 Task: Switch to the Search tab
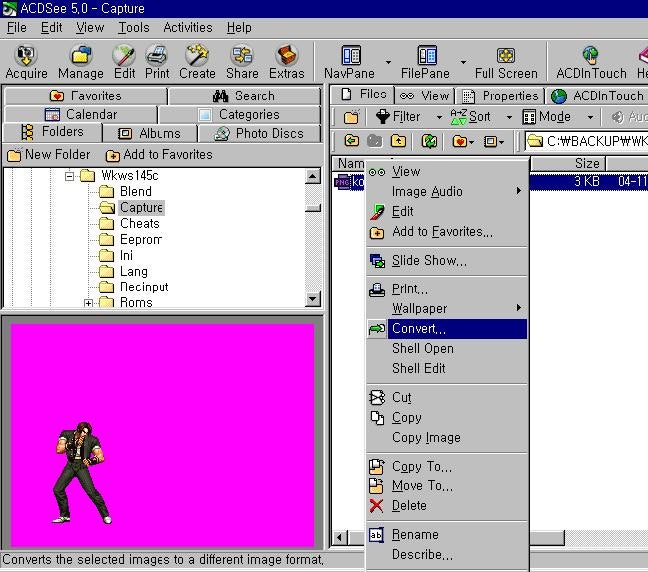coord(244,96)
